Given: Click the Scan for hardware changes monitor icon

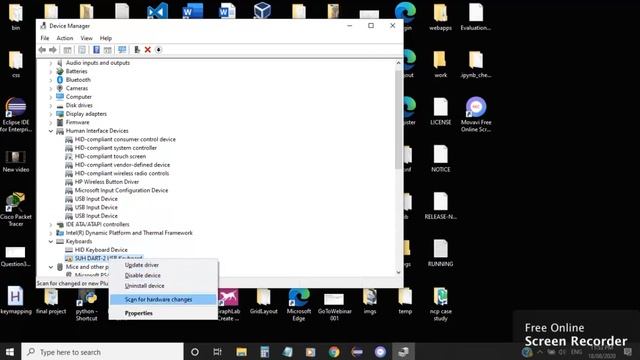Looking at the screenshot, I should tap(122, 50).
